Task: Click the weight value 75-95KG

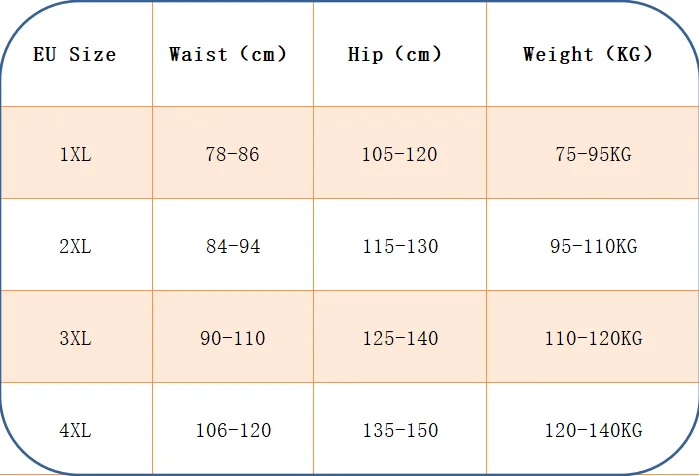Action: click(x=593, y=155)
